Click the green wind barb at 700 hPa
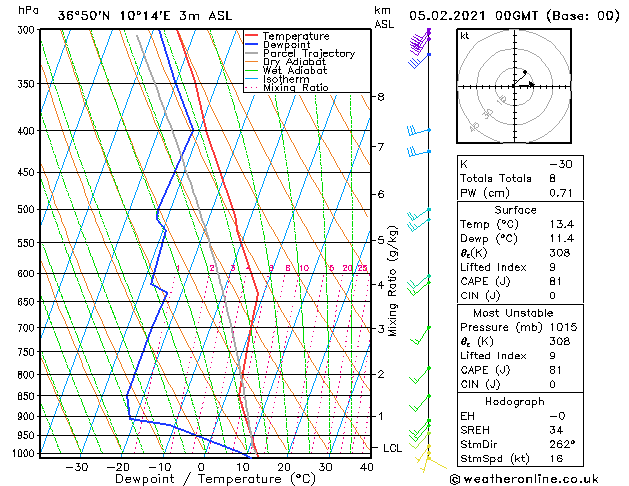Image resolution: width=629 pixels, height=486 pixels. [420, 336]
